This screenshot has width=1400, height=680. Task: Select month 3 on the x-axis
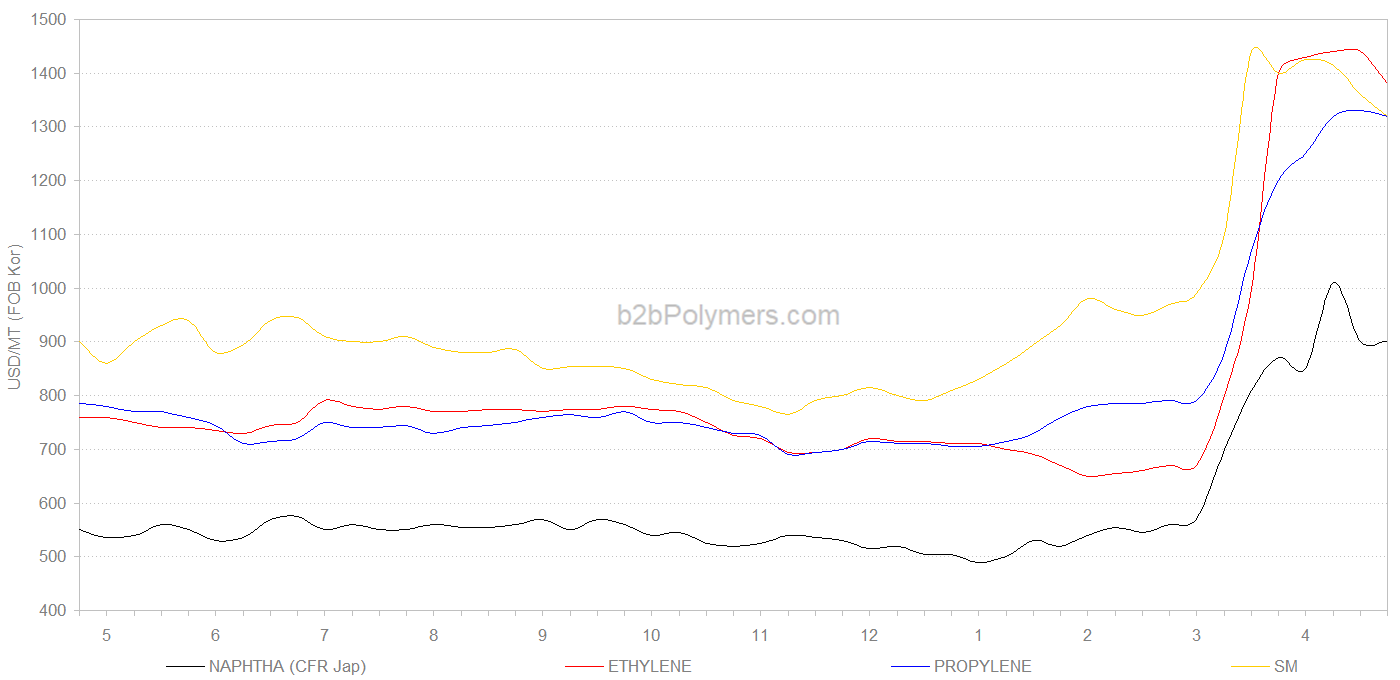click(1196, 635)
